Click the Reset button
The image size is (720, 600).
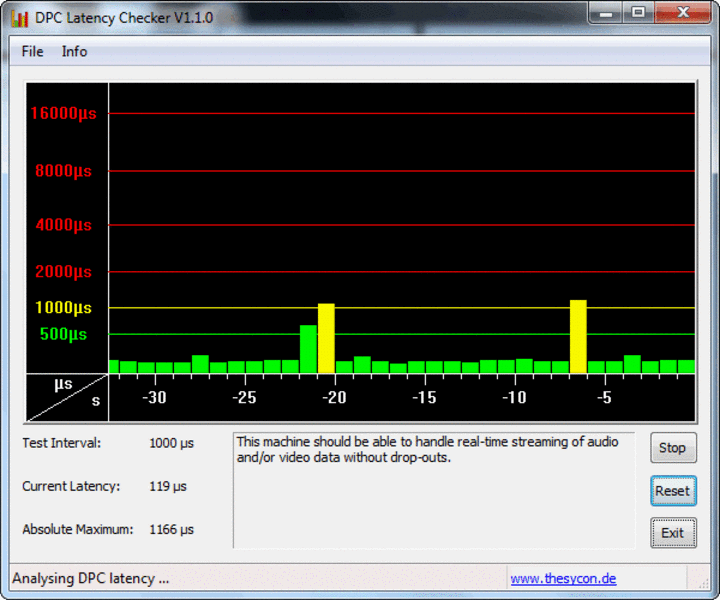pos(673,491)
